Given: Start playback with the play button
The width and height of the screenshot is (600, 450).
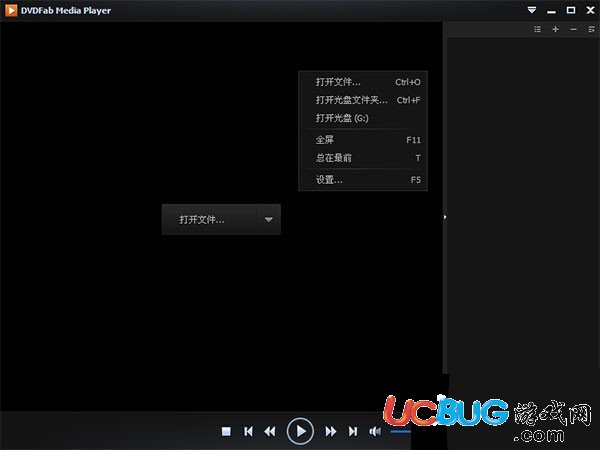Looking at the screenshot, I should [x=300, y=431].
